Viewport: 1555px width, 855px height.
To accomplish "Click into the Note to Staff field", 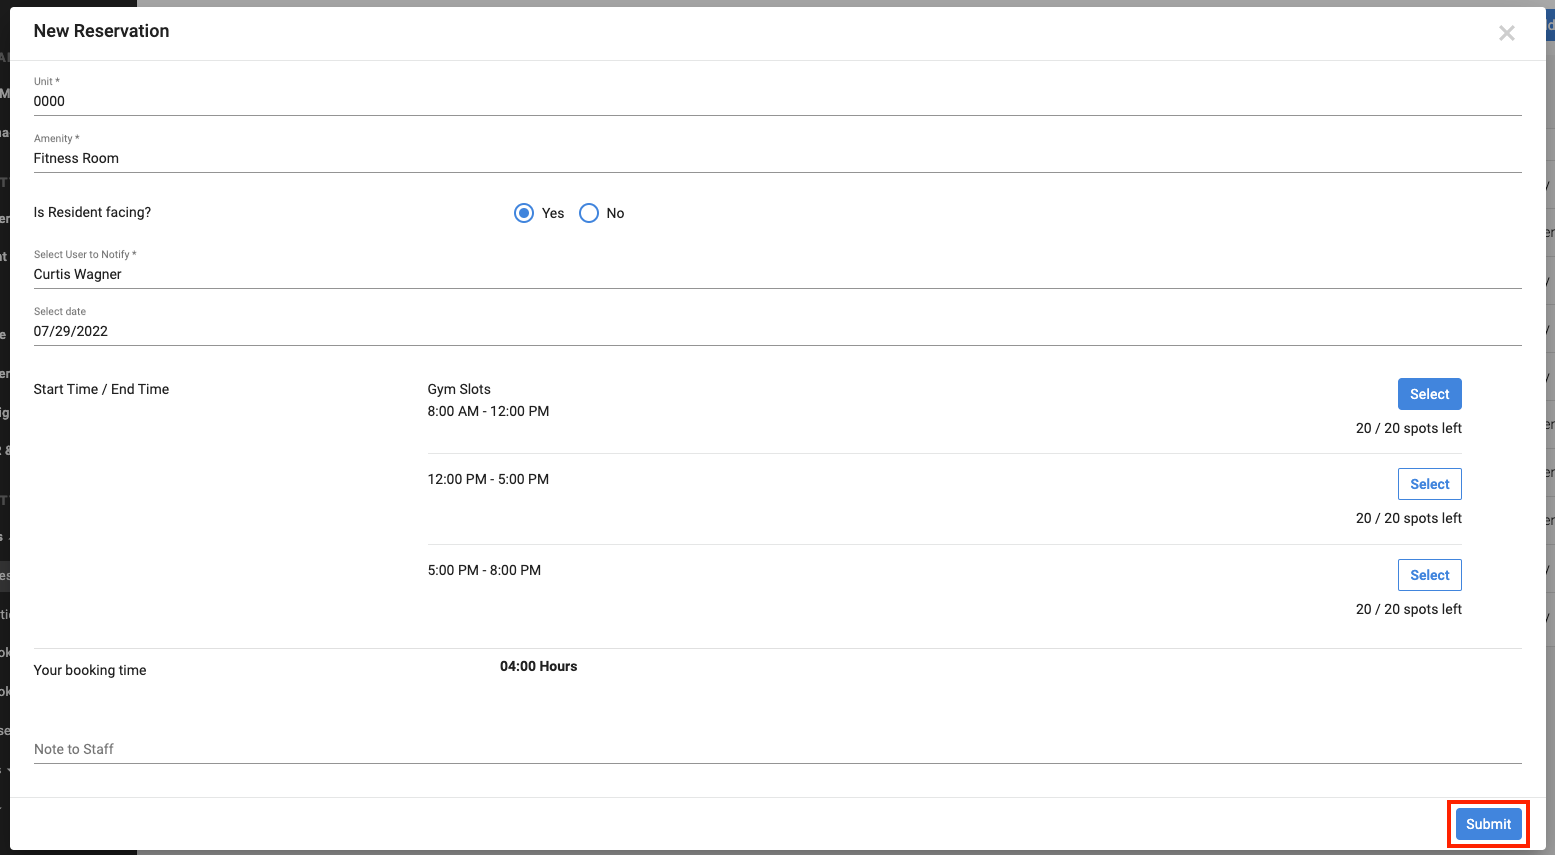I will coord(776,749).
